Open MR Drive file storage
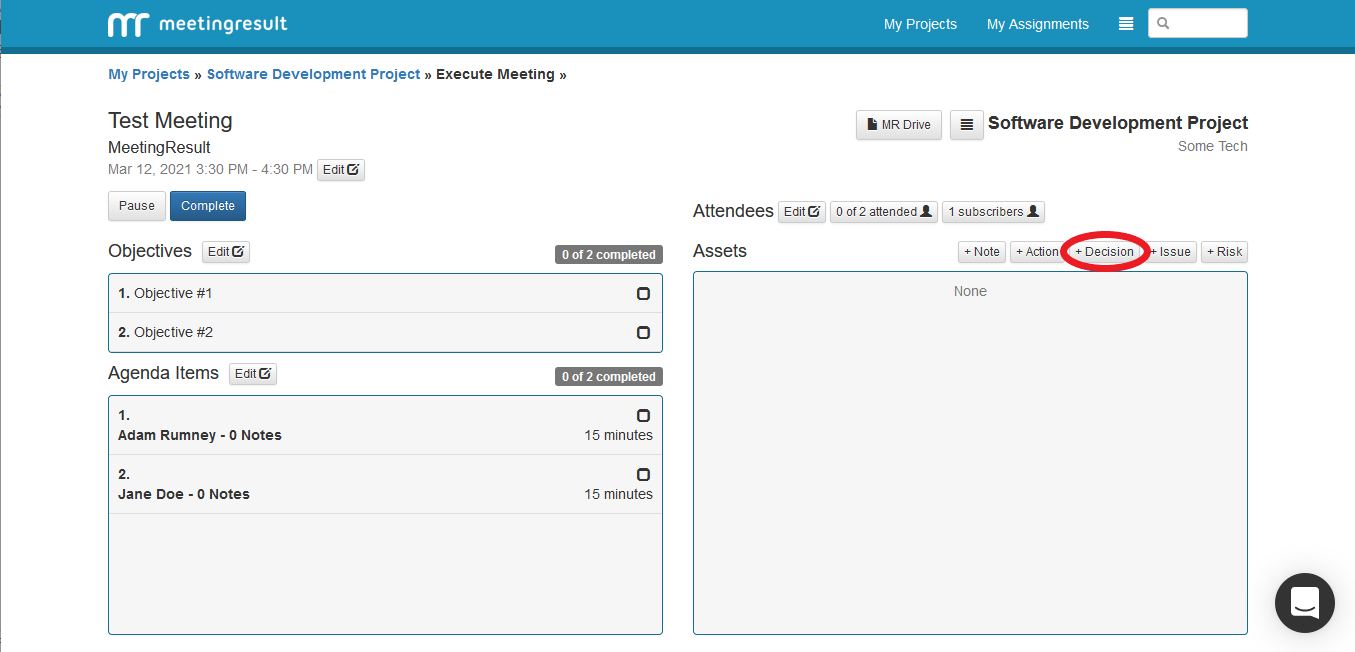1355x652 pixels. tap(898, 125)
